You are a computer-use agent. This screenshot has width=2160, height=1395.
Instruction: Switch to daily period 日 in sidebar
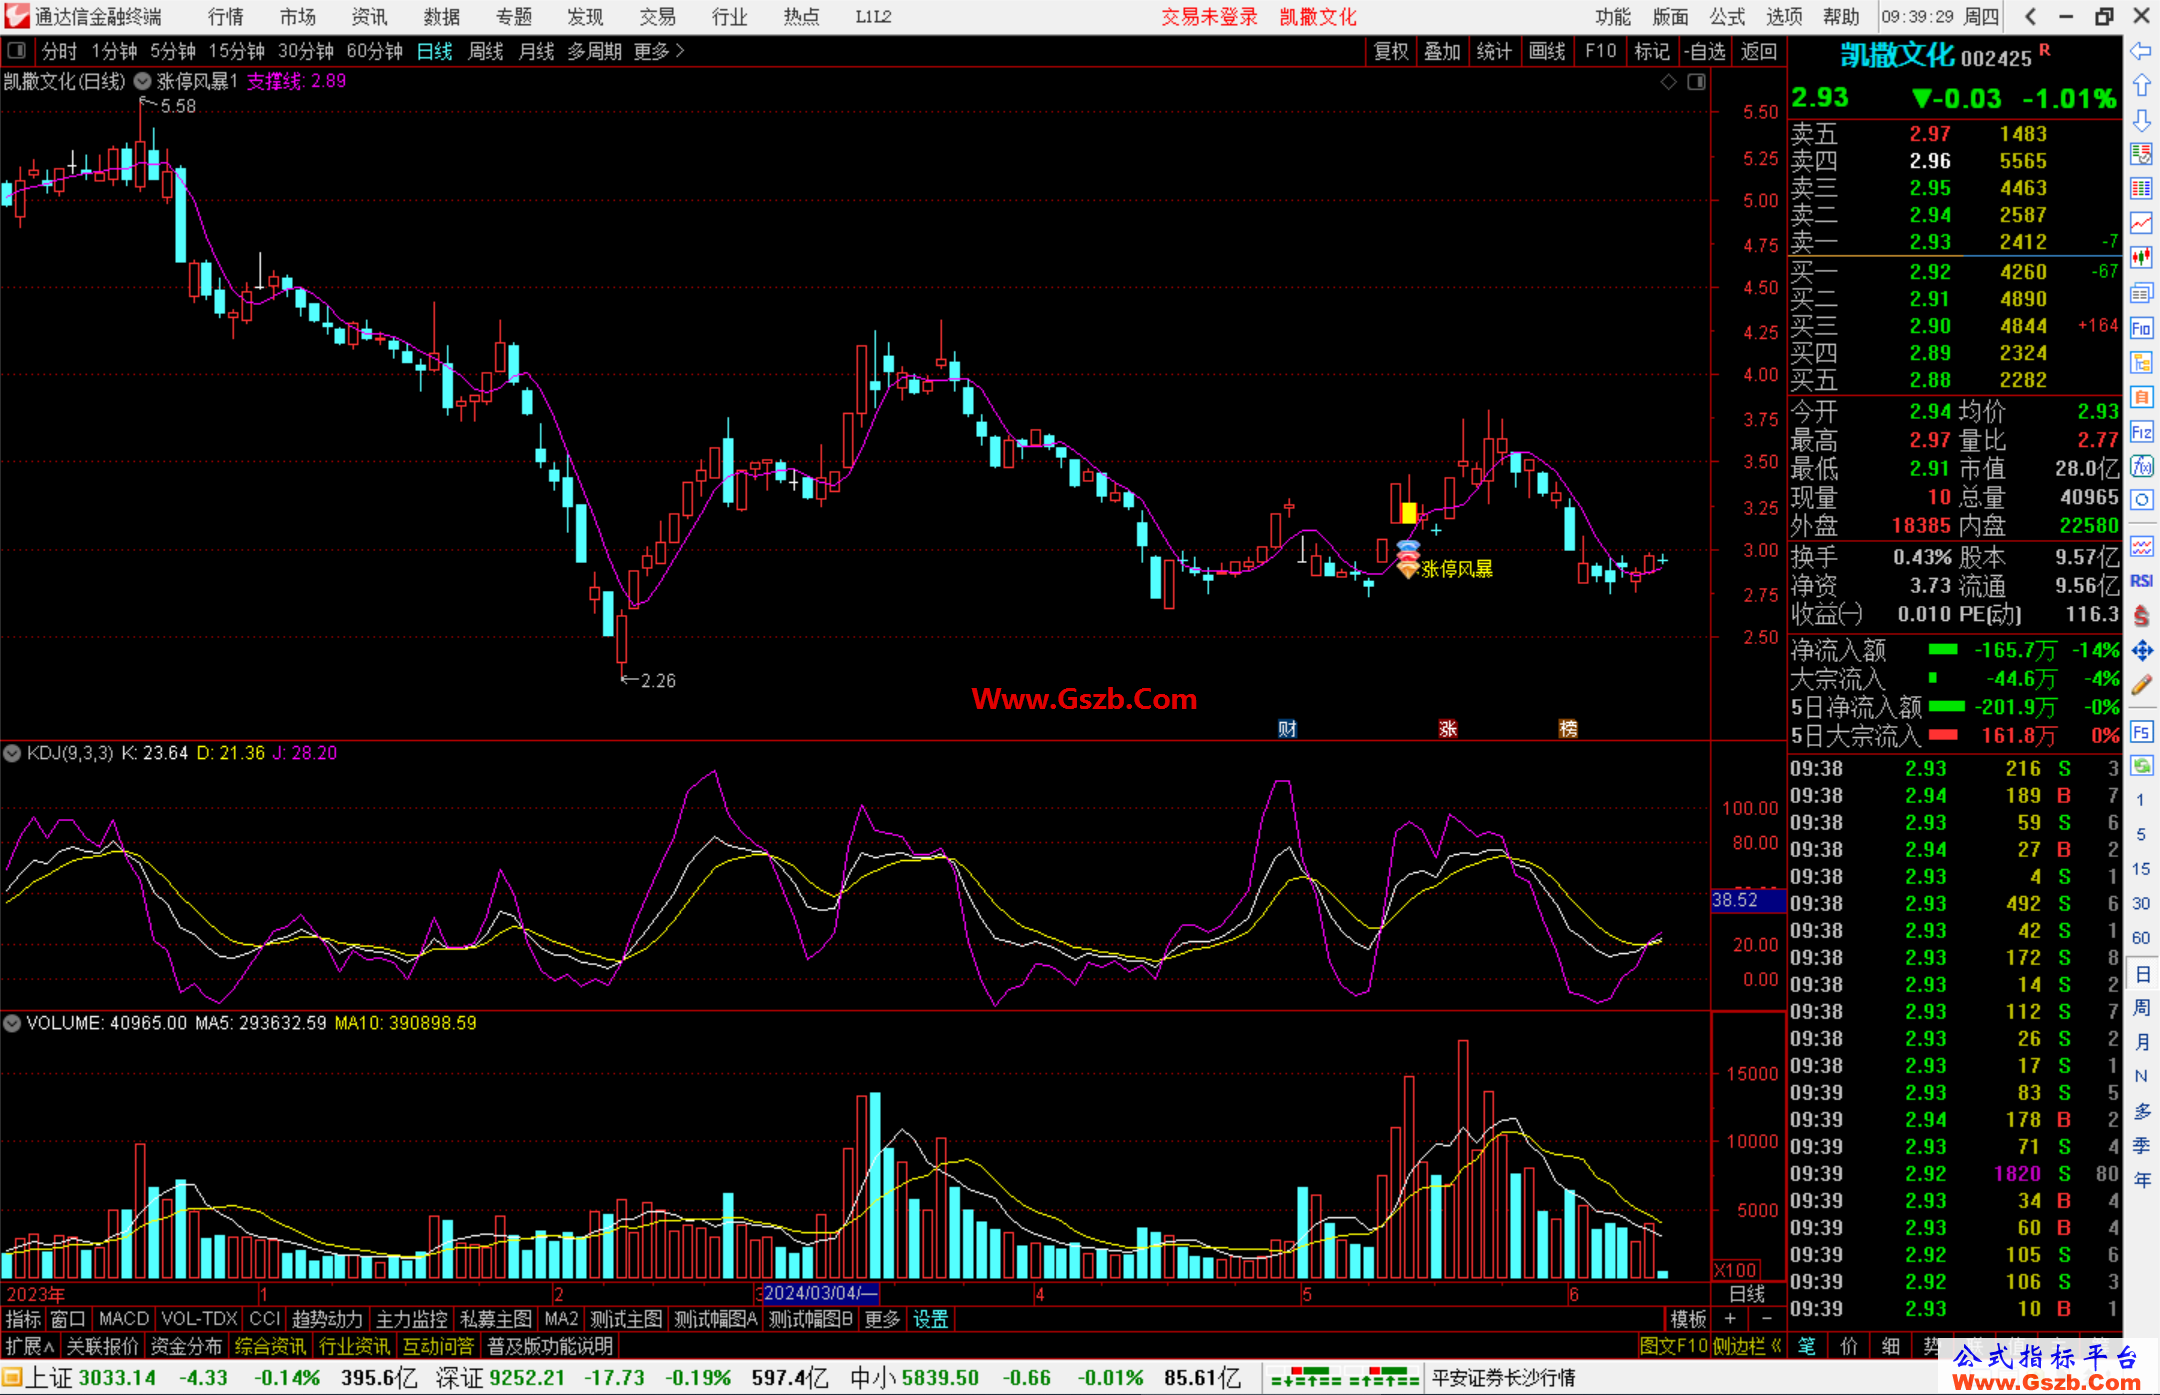click(x=2141, y=973)
